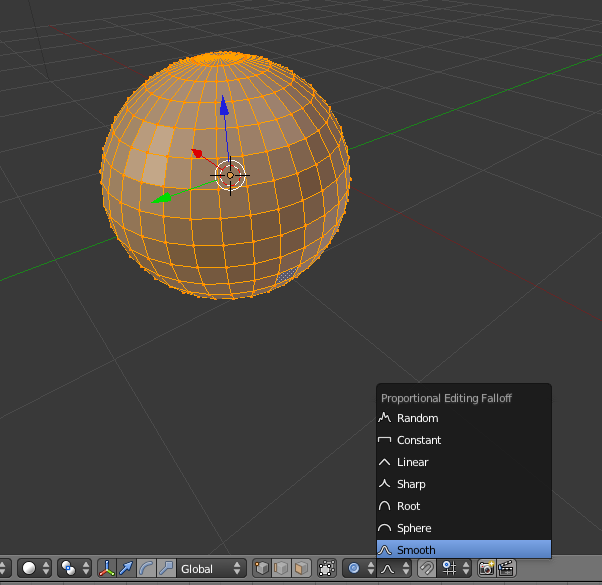Viewport: 602px width, 585px height.
Task: Pick Linear proportional editing falloff
Action: [x=412, y=462]
